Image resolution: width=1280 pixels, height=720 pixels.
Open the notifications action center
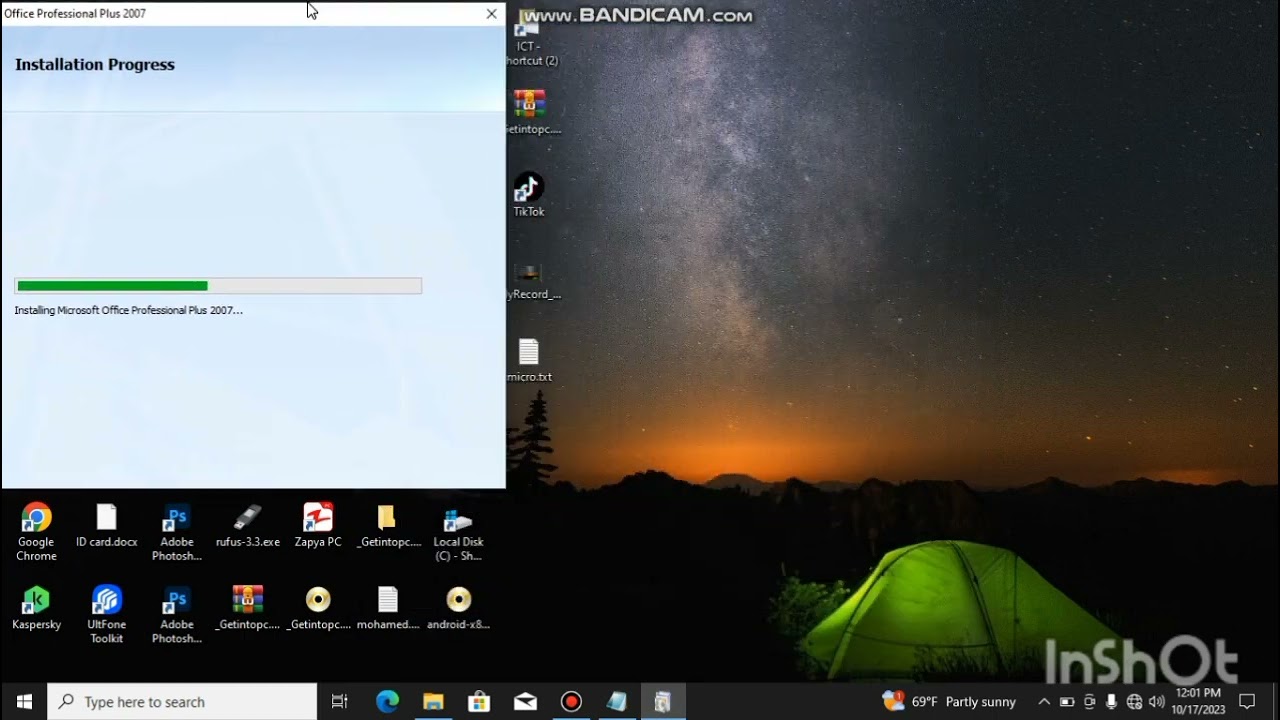coord(1247,702)
